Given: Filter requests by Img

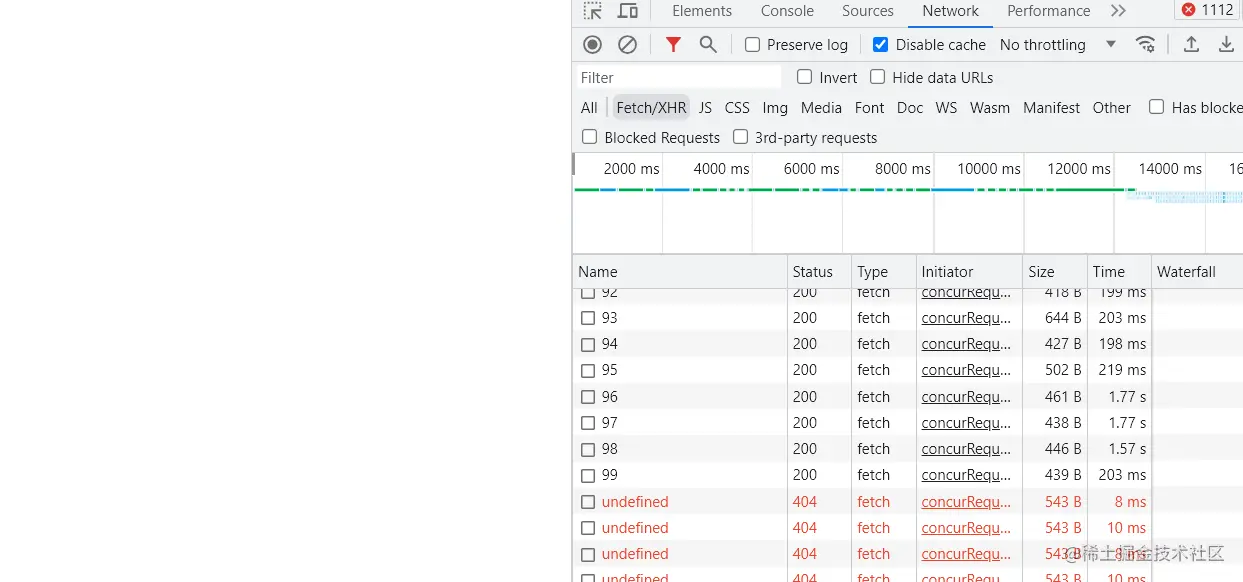Looking at the screenshot, I should [x=775, y=108].
